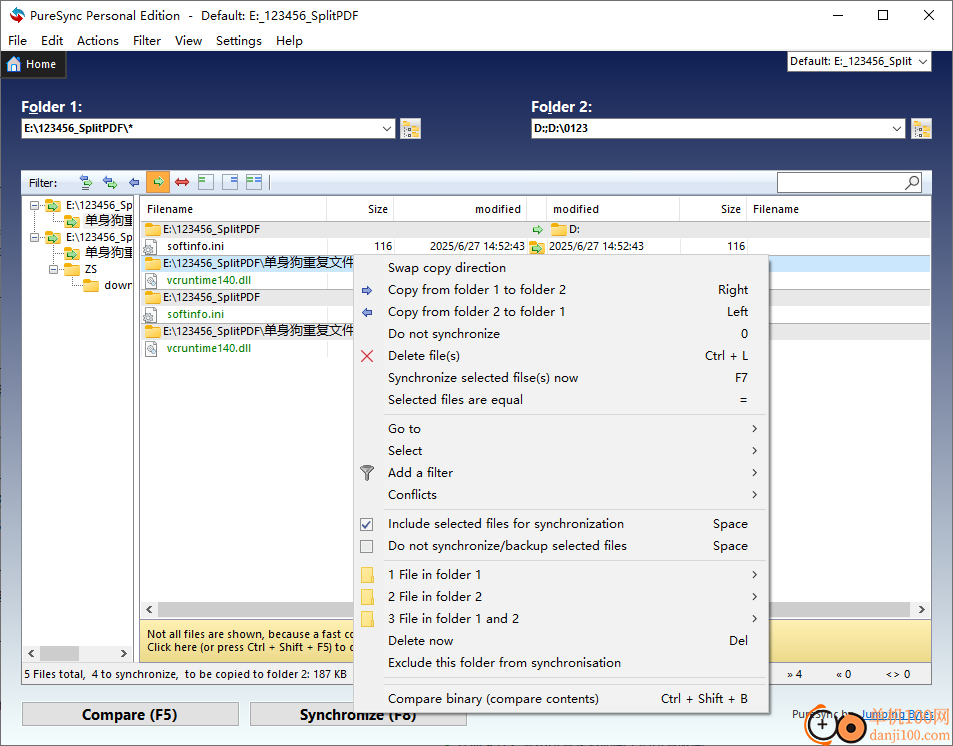This screenshot has height=746, width=953.
Task: Open the Folder 2 path dropdown
Action: 897,128
